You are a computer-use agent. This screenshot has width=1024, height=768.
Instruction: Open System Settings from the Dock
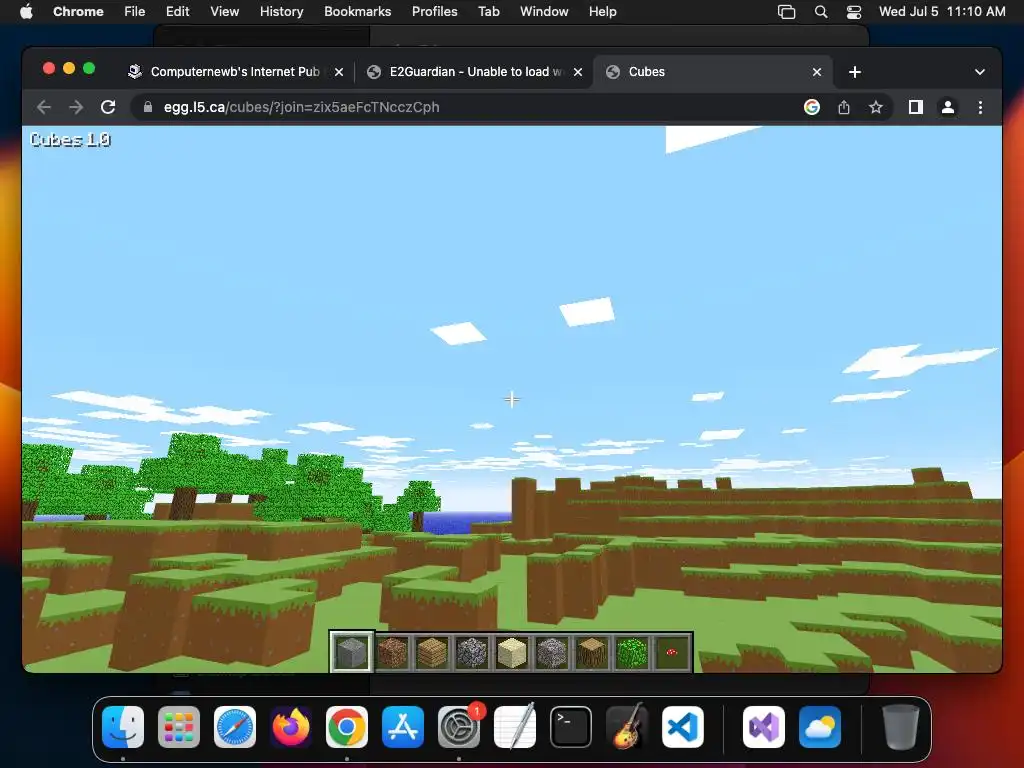pos(459,727)
